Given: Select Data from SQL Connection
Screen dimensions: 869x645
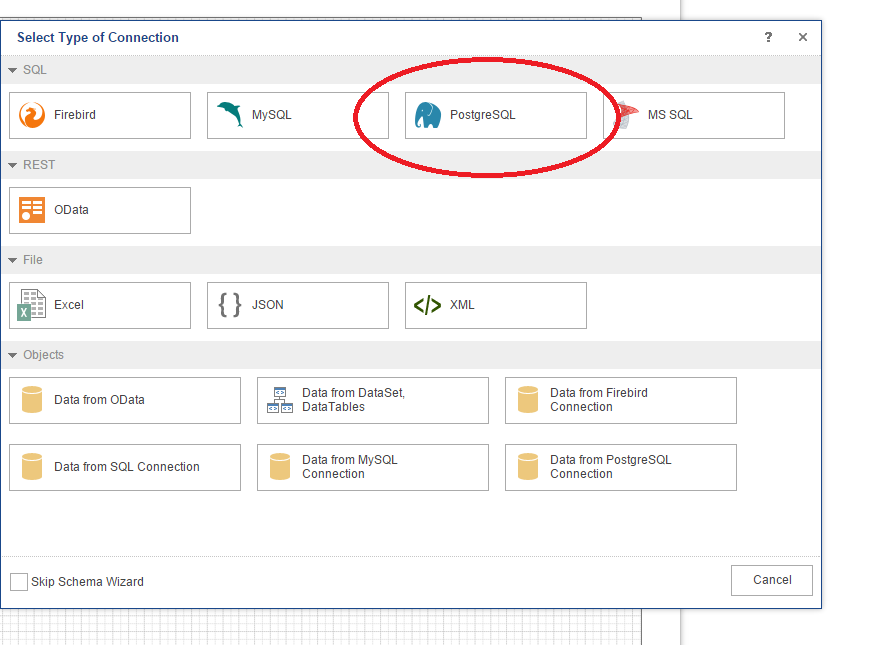Looking at the screenshot, I should point(125,467).
